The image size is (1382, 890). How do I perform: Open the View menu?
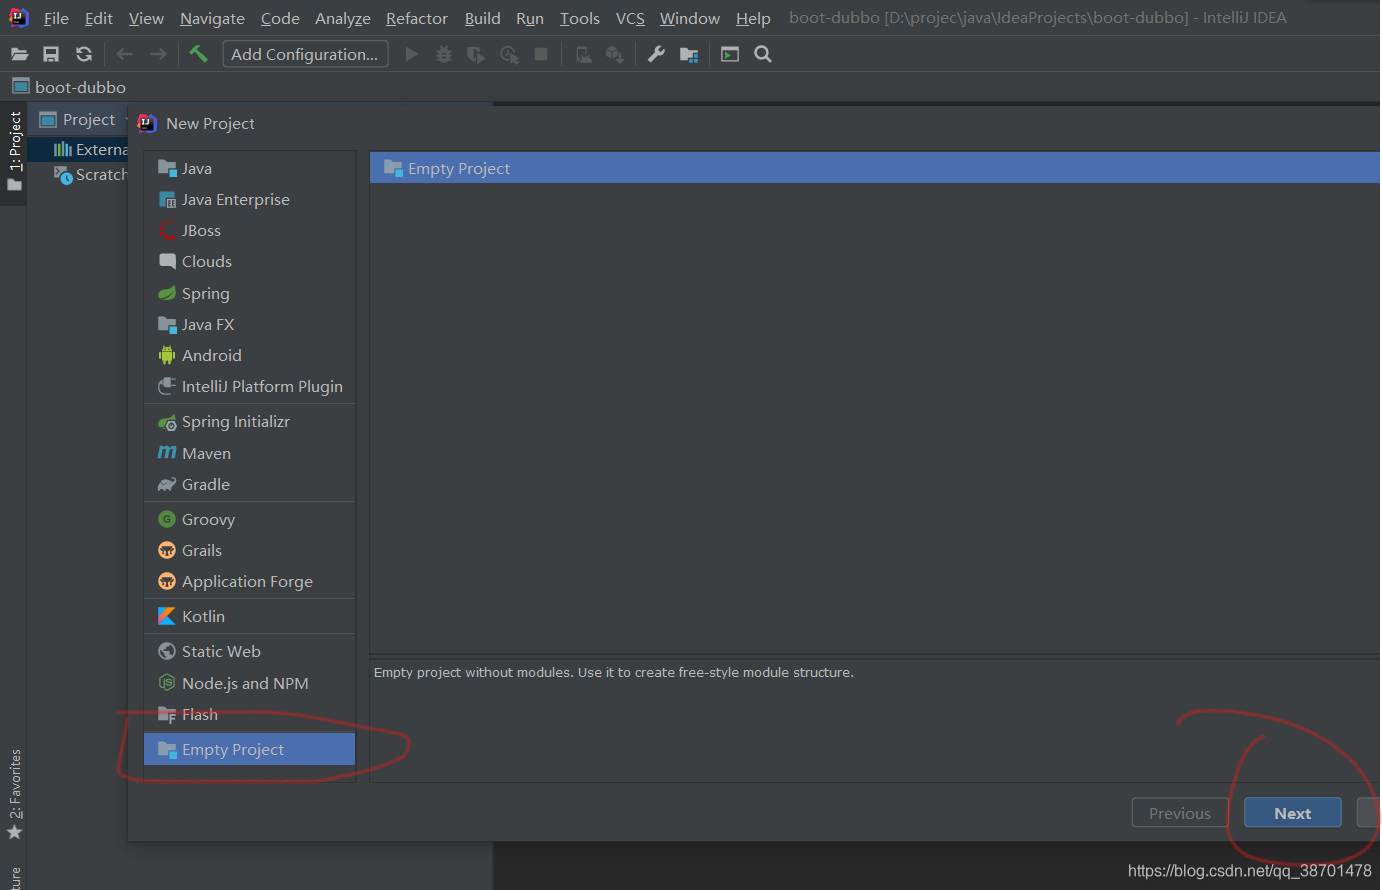point(146,18)
